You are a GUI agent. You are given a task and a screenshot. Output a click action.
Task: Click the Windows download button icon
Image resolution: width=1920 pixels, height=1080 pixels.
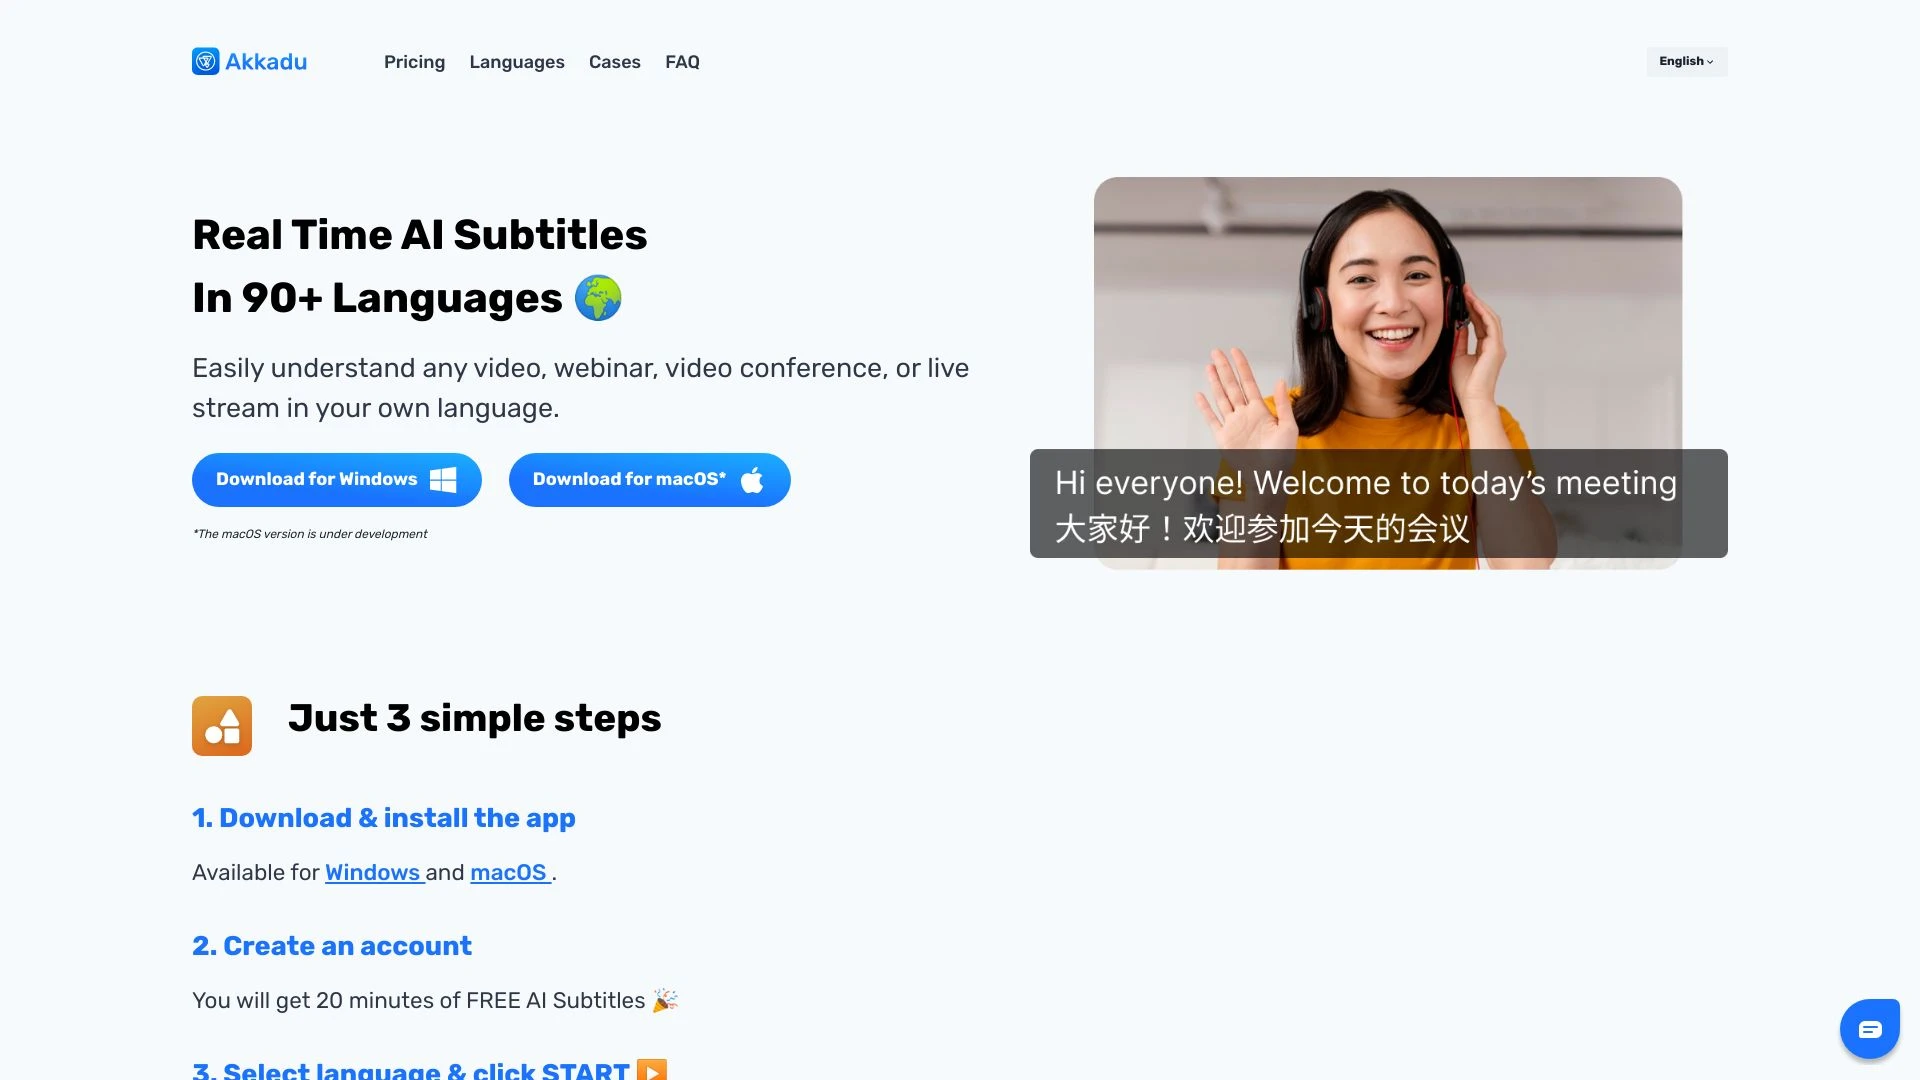[x=442, y=479]
